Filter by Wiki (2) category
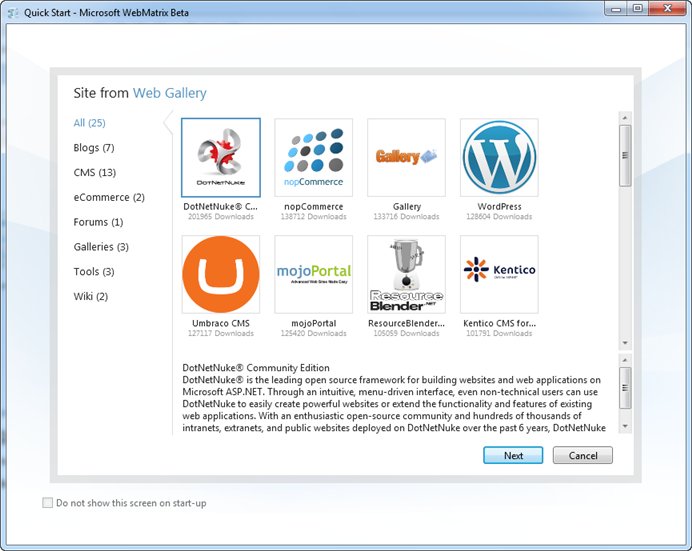This screenshot has width=692, height=551. (x=91, y=296)
